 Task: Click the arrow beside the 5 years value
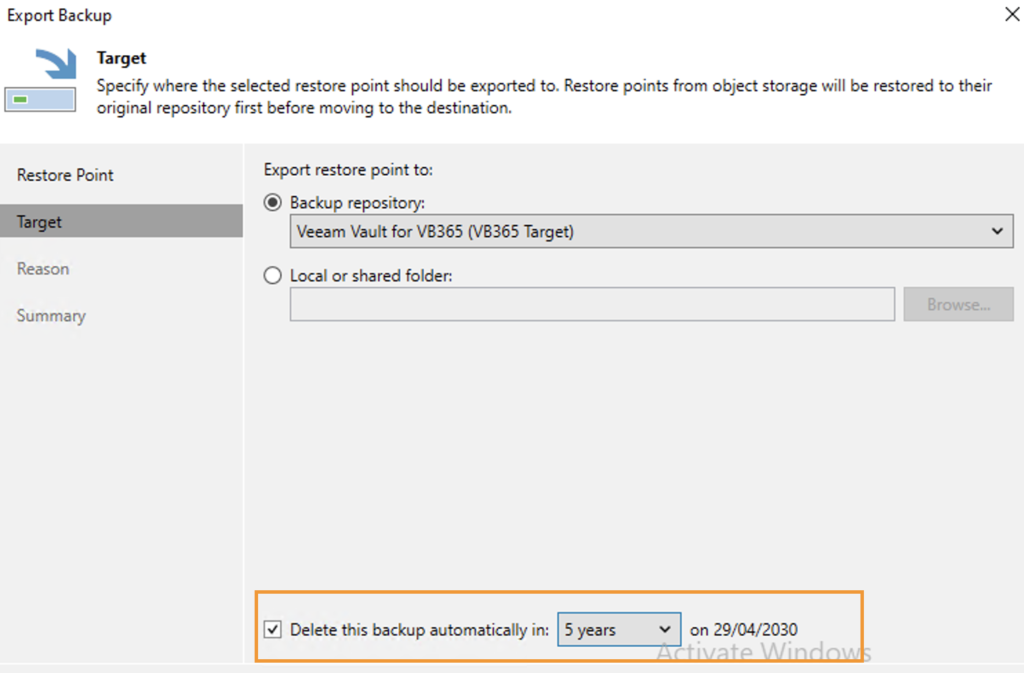[x=665, y=630]
